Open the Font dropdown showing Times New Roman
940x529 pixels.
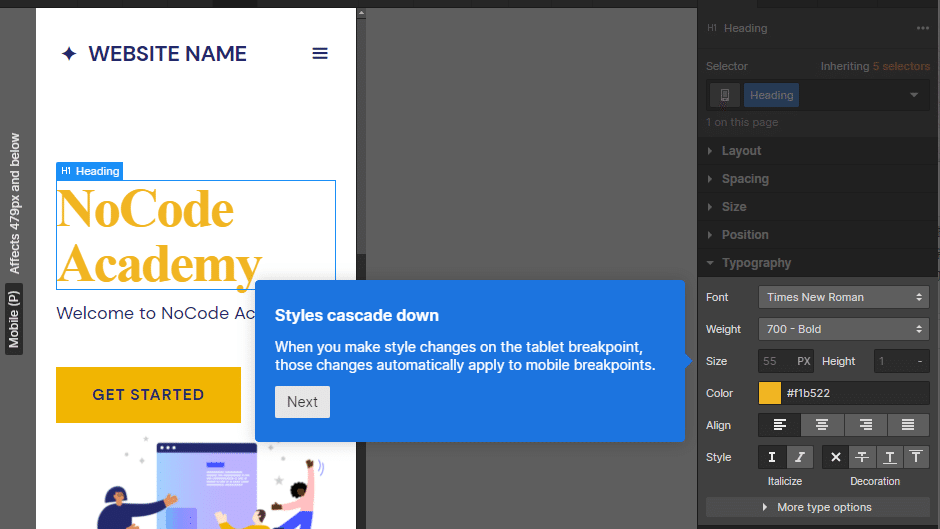click(843, 297)
